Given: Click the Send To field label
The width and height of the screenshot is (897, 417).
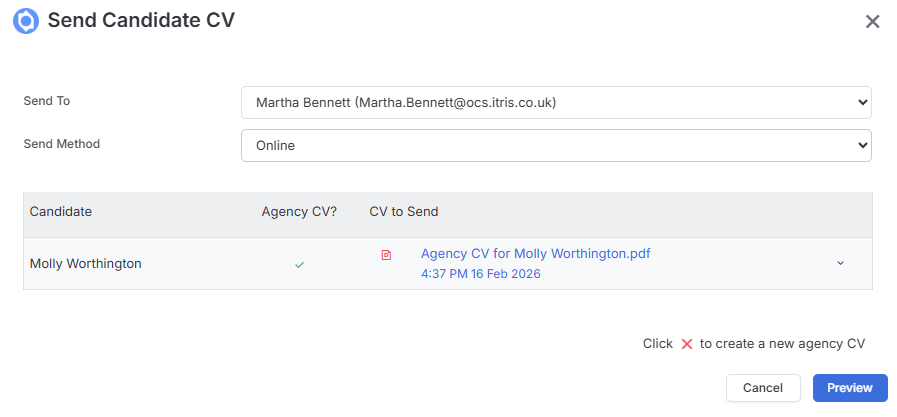Looking at the screenshot, I should pos(47,101).
